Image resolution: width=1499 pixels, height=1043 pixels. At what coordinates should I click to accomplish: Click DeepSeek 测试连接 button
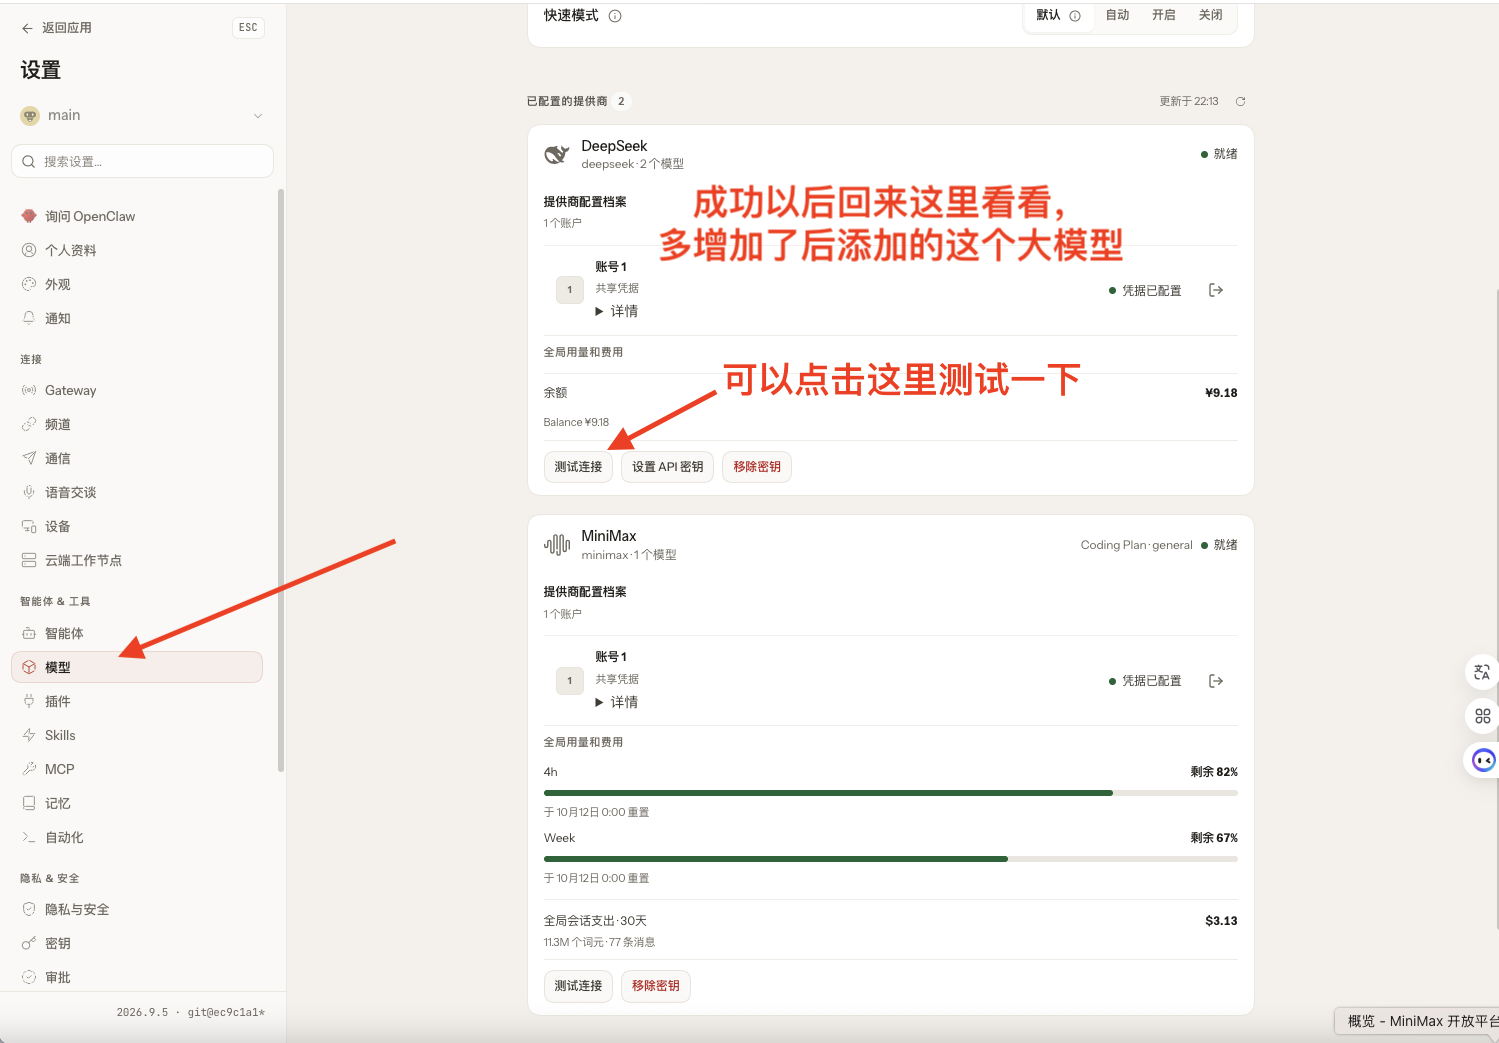[578, 467]
